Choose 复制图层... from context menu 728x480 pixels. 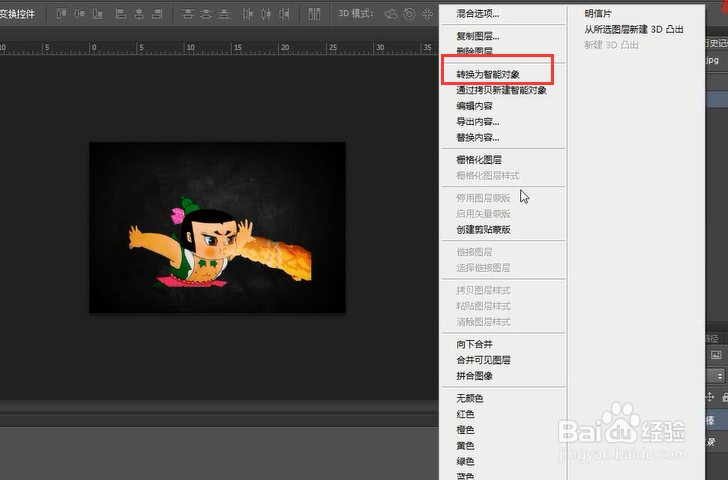pos(477,36)
